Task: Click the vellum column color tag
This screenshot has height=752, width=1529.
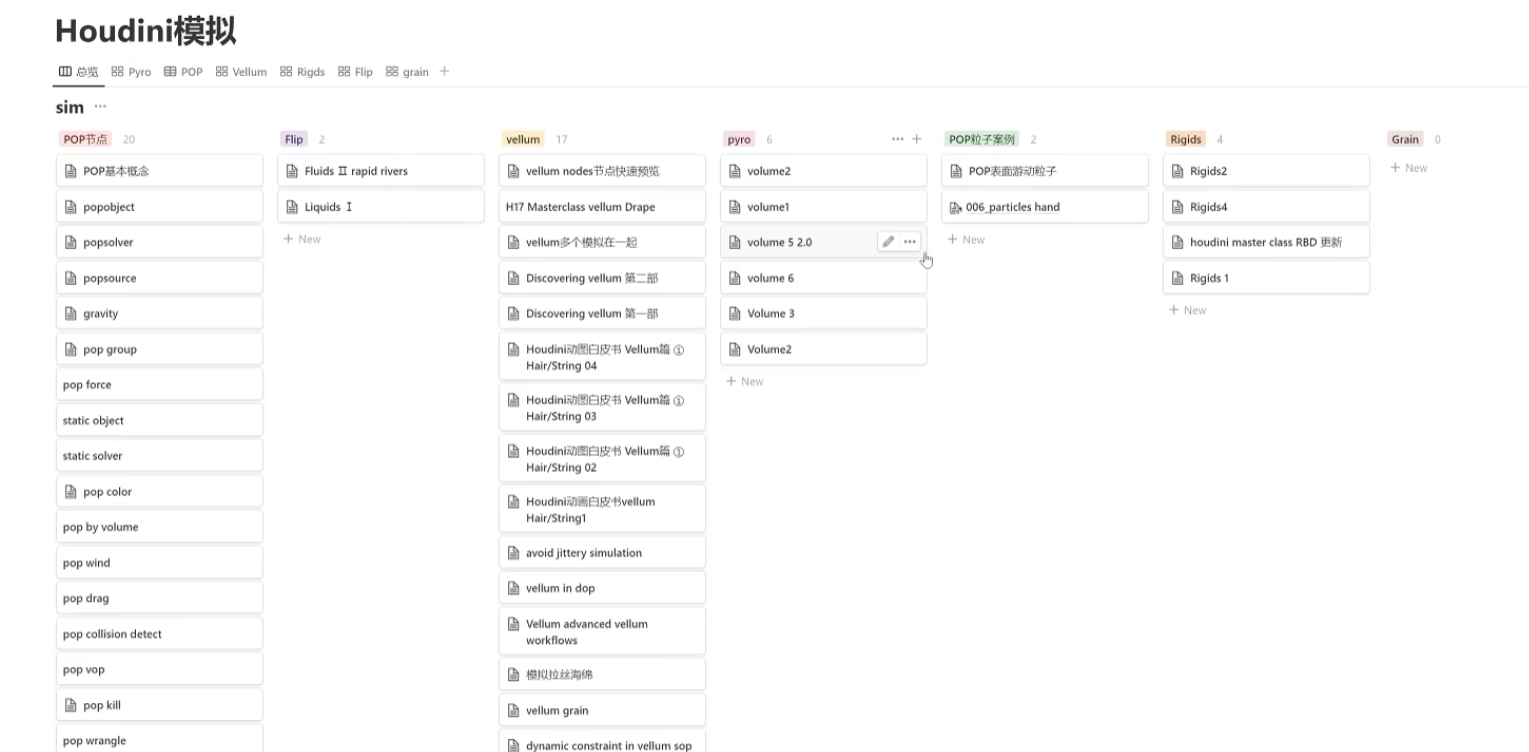Action: pyautogui.click(x=523, y=140)
